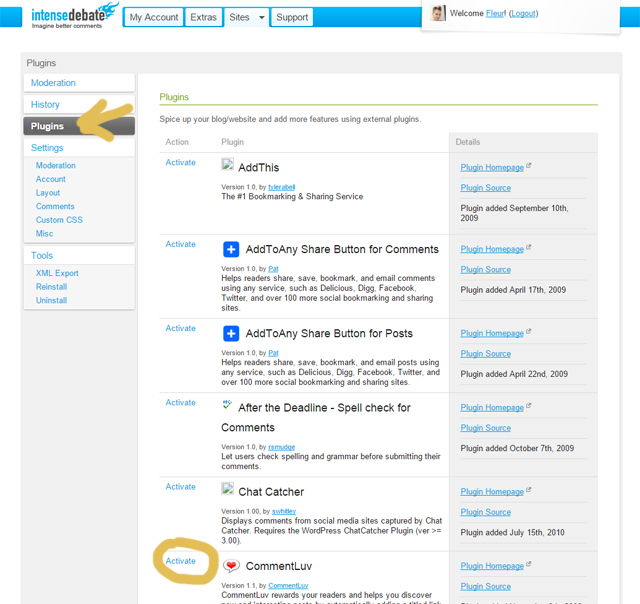The height and width of the screenshot is (604, 640).
Task: Open Moderation in the sidebar top
Action: (x=79, y=83)
